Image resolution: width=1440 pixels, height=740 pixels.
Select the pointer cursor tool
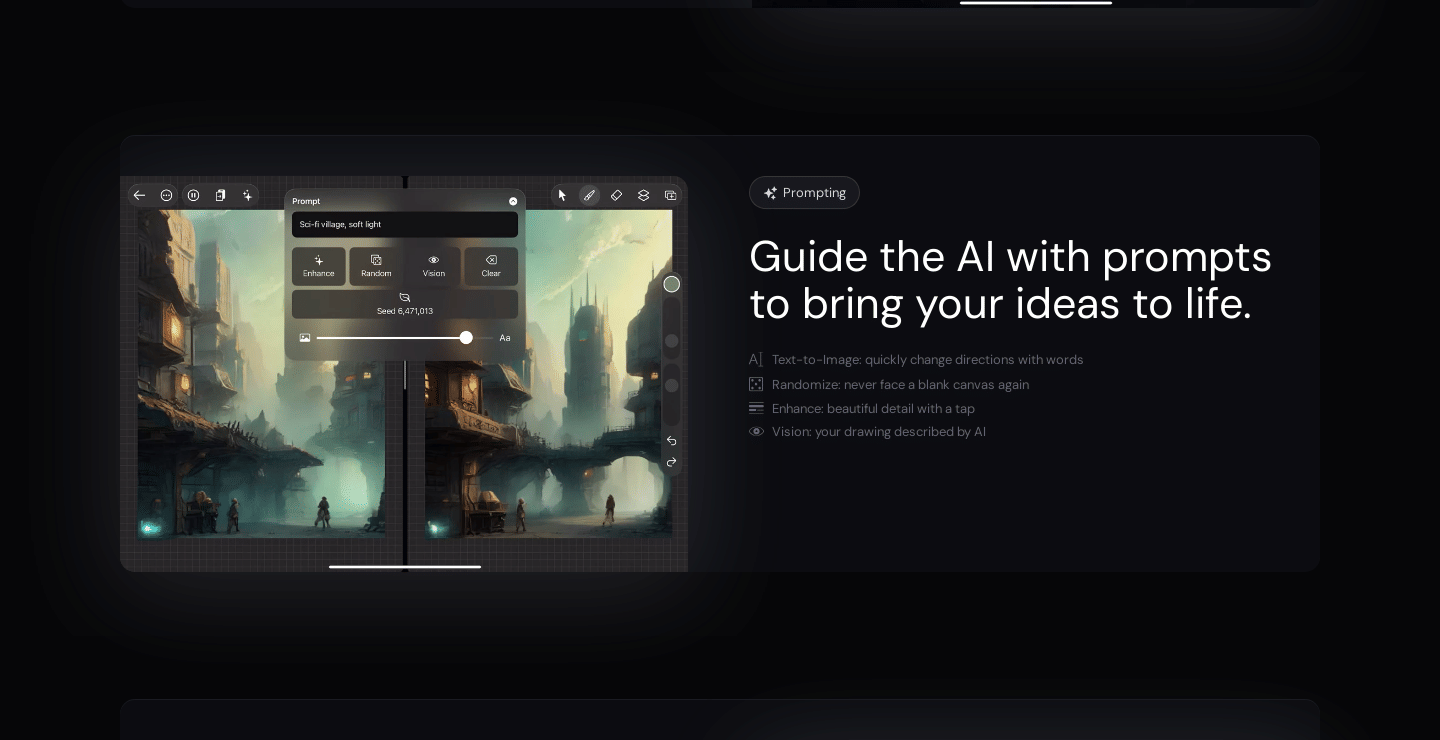(562, 195)
